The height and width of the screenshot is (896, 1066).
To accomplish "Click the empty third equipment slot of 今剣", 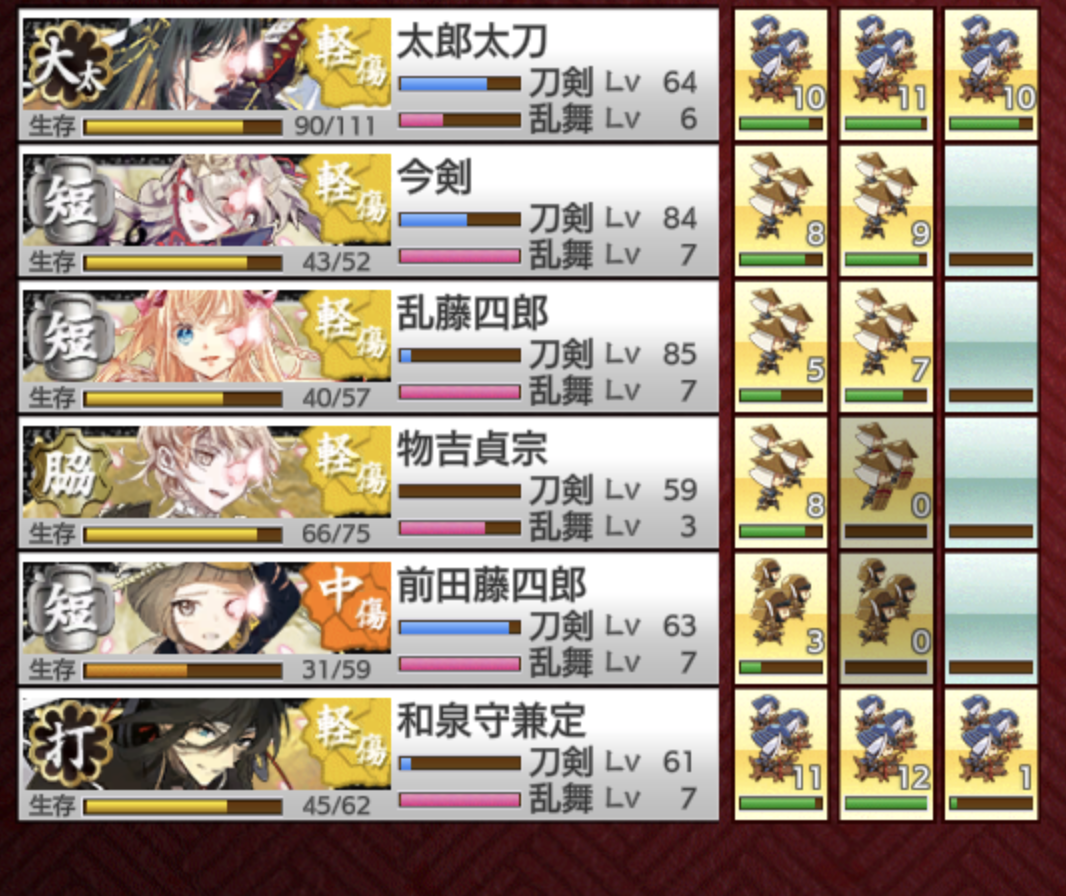I will pos(991,211).
